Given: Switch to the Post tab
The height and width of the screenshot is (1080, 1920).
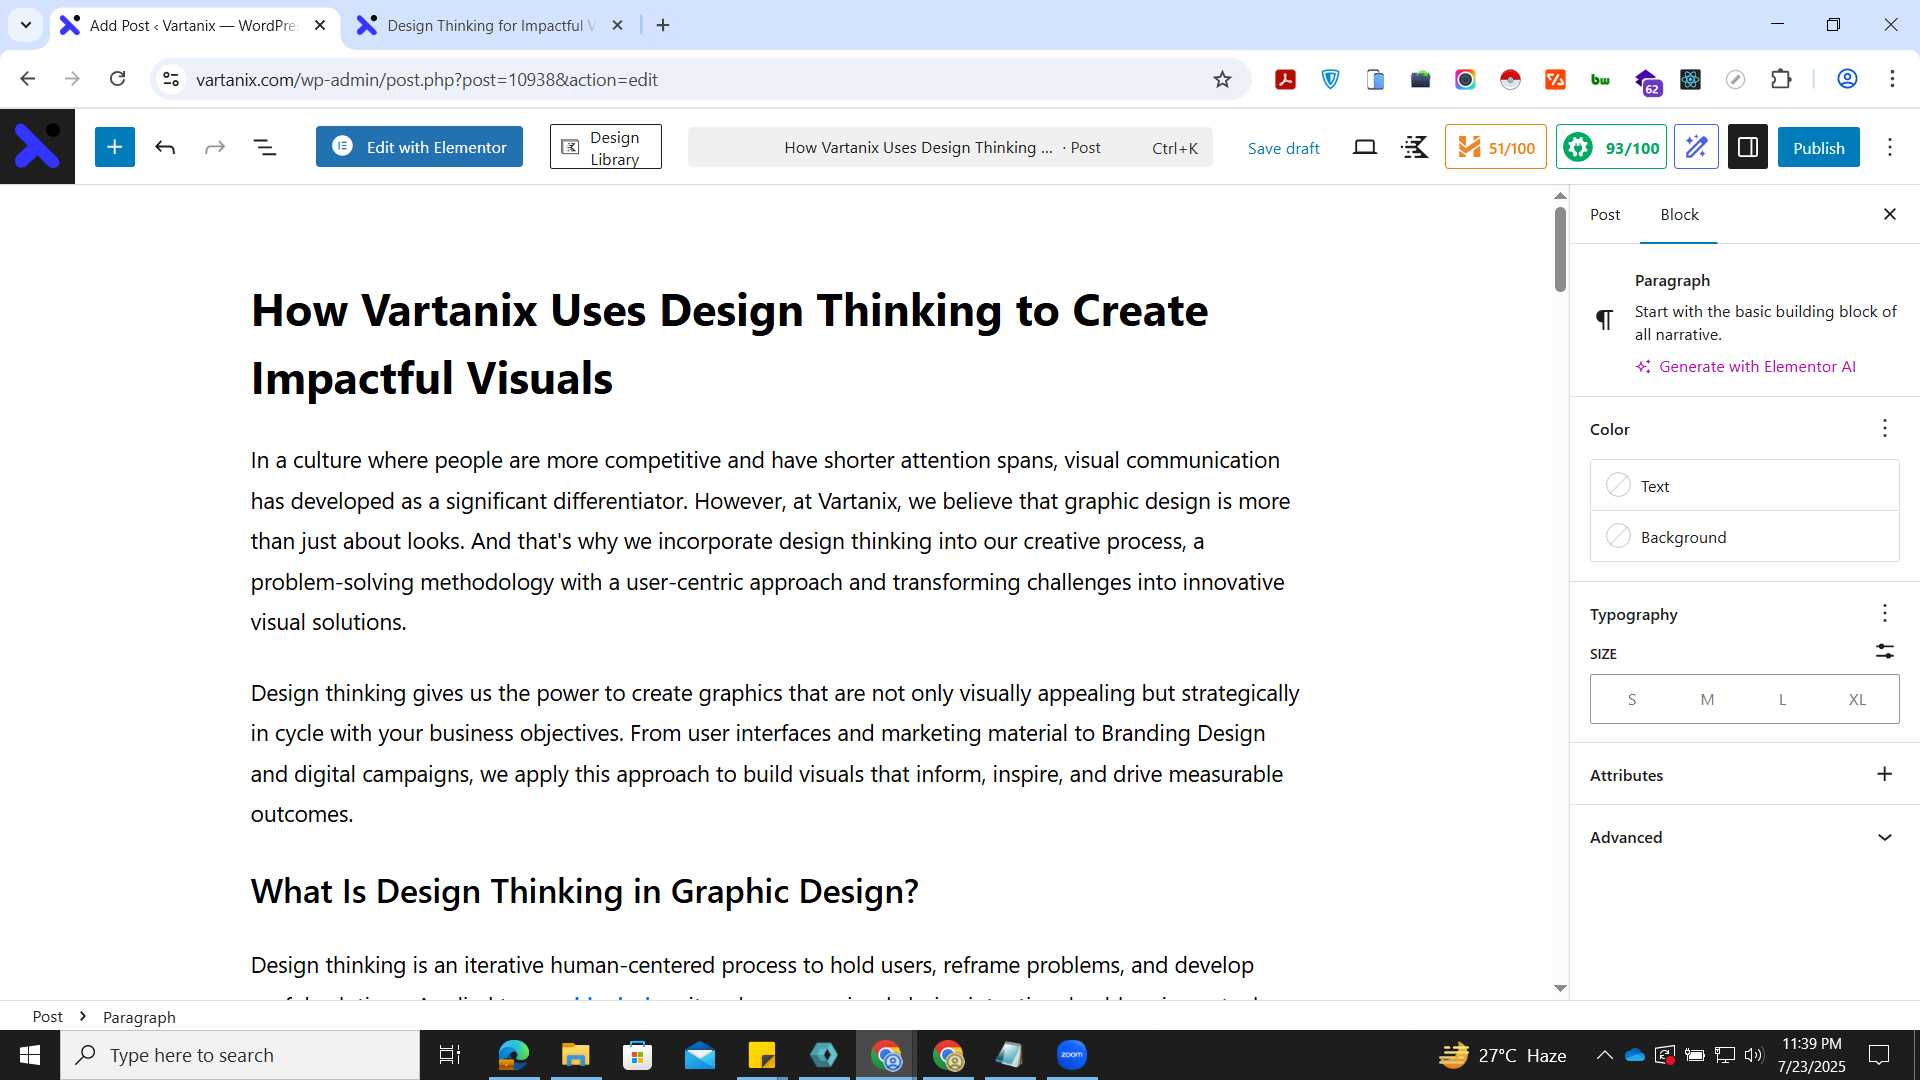Looking at the screenshot, I should pos(1605,214).
